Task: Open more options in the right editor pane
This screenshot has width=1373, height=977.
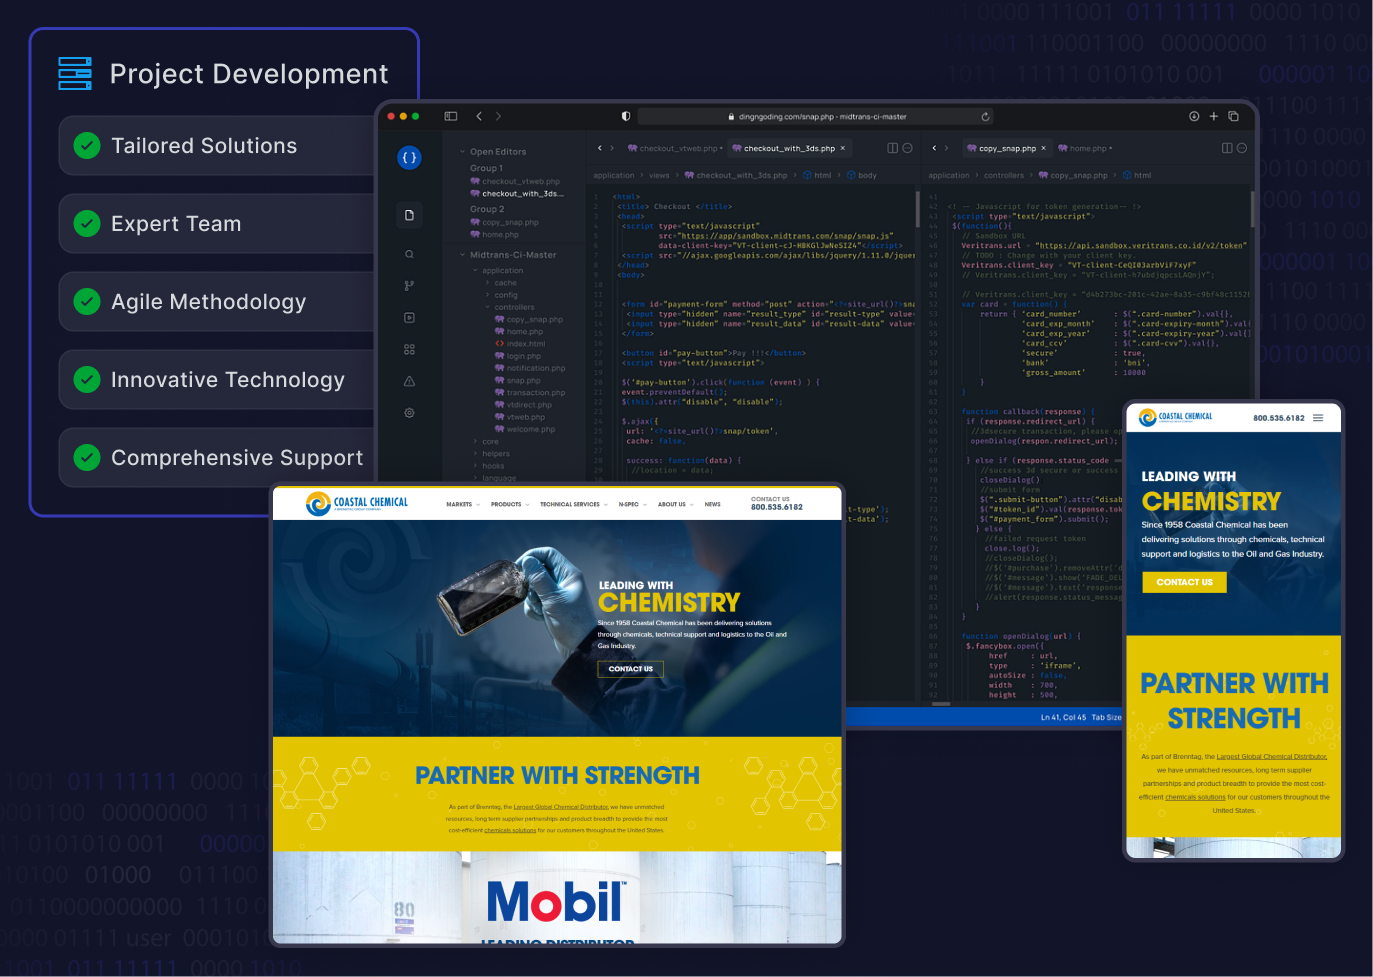Action: point(1241,148)
